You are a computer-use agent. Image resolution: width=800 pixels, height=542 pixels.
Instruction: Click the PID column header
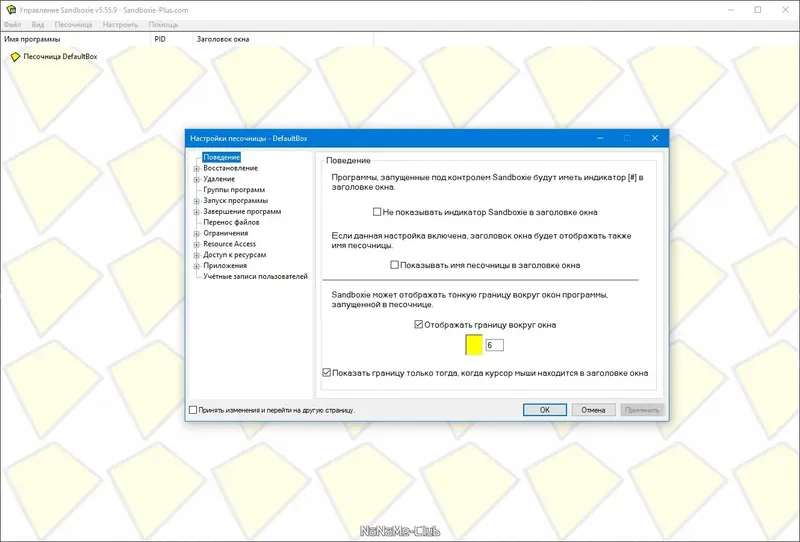tap(171, 39)
